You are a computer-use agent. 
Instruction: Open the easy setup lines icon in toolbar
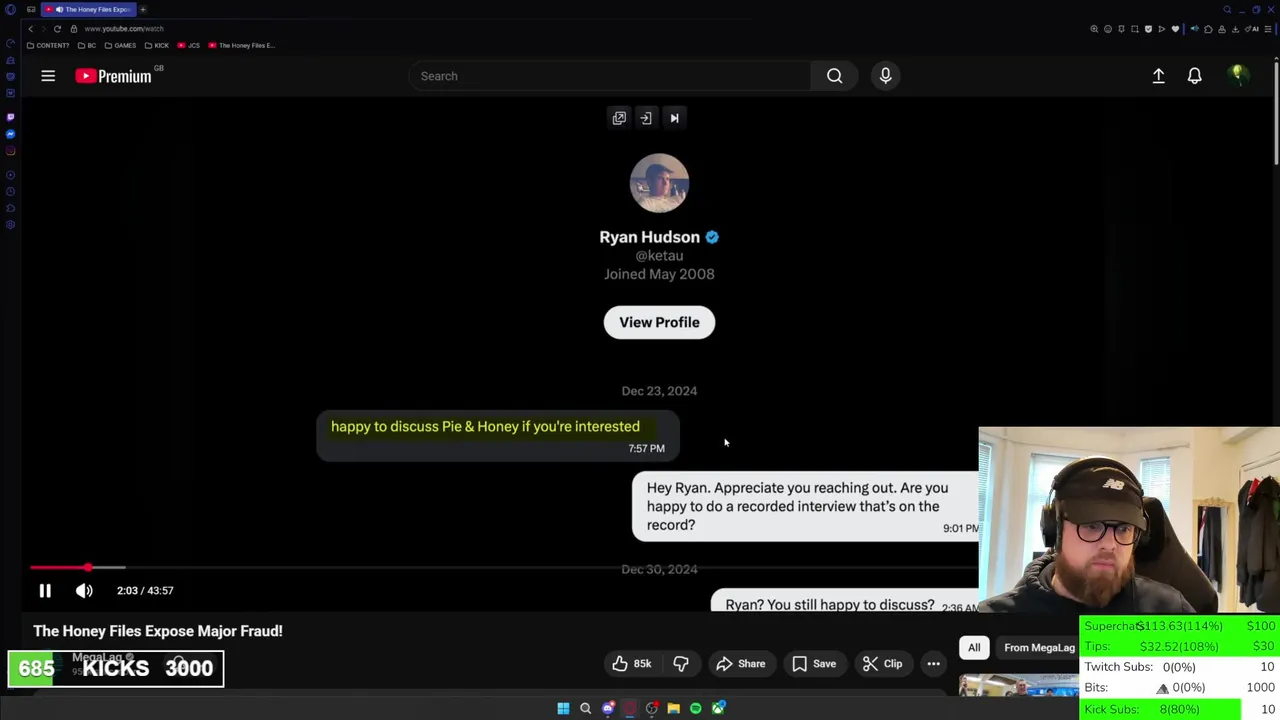point(1267,29)
